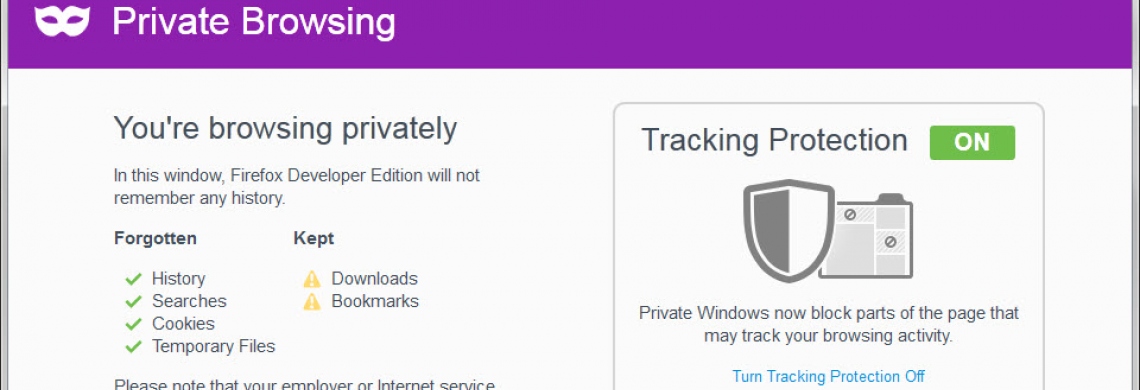1140x390 pixels.
Task: Click the Kept column label
Action: point(314,239)
